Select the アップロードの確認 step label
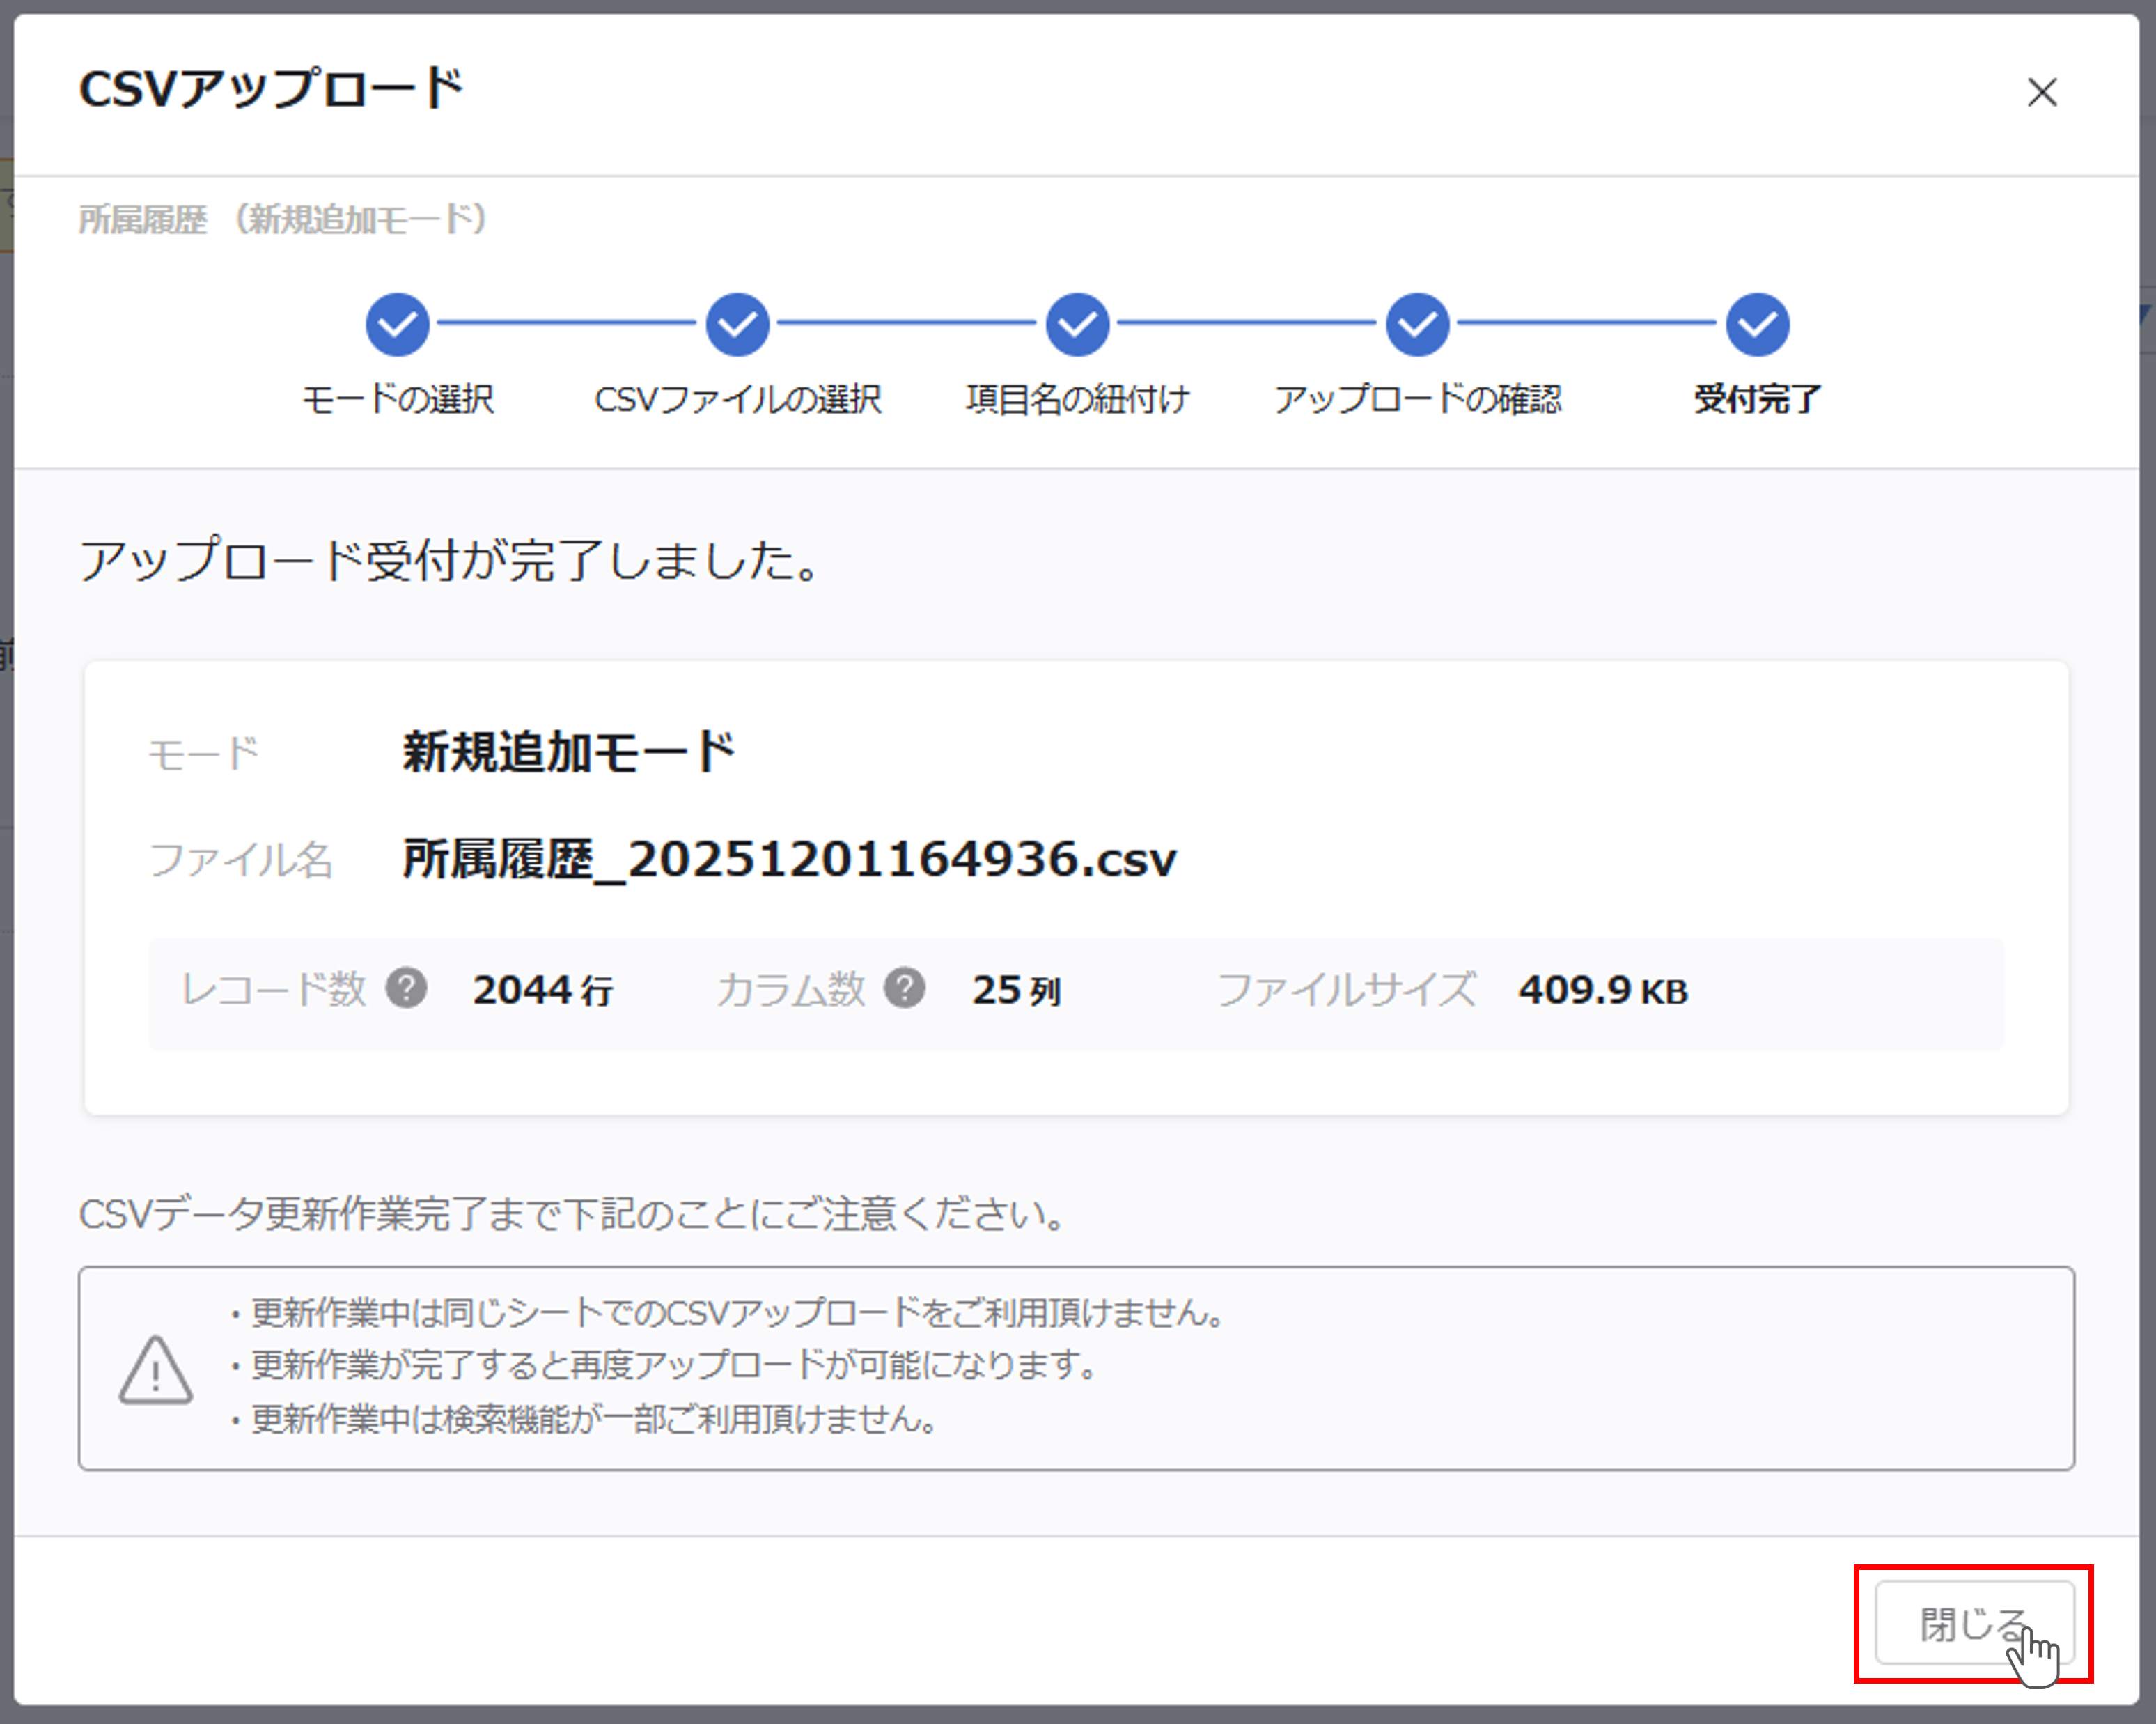 tap(1417, 399)
